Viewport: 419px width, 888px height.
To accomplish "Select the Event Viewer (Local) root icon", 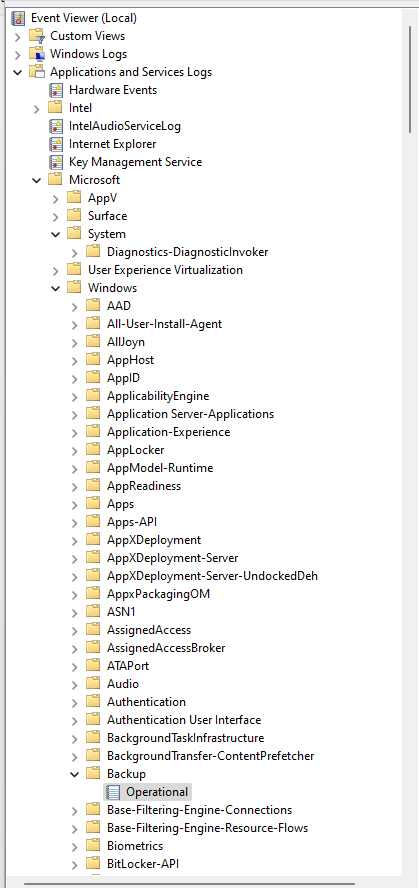I will (x=18, y=18).
